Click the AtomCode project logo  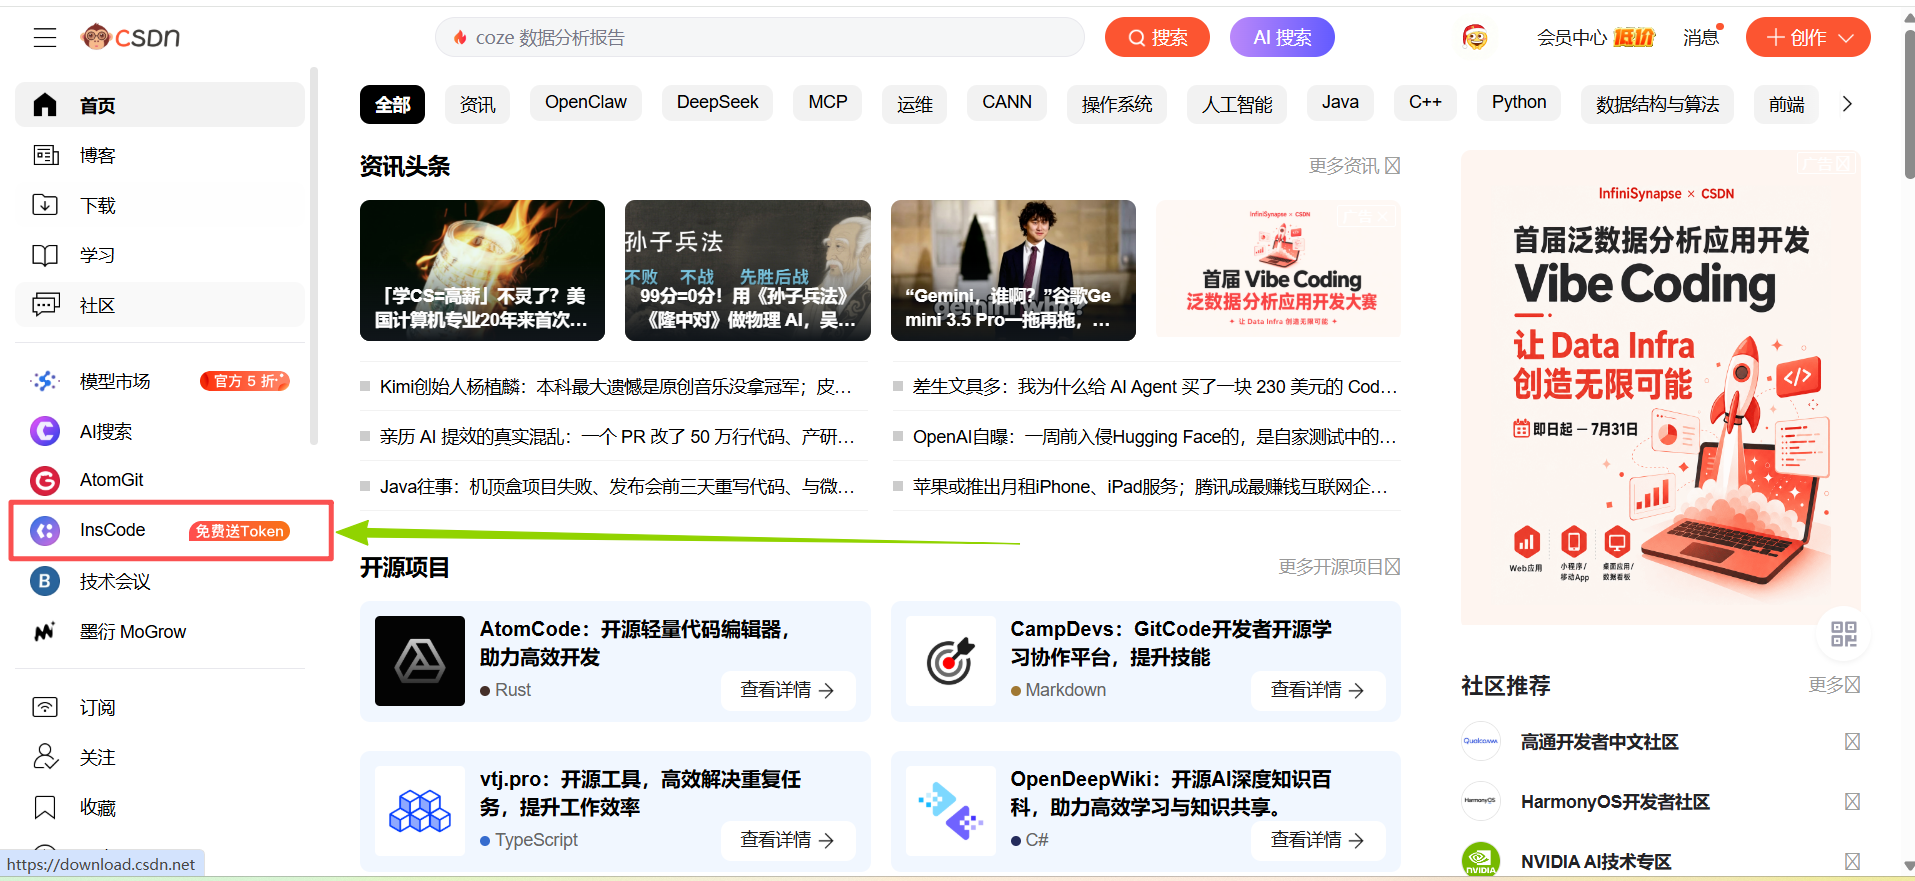click(x=420, y=661)
